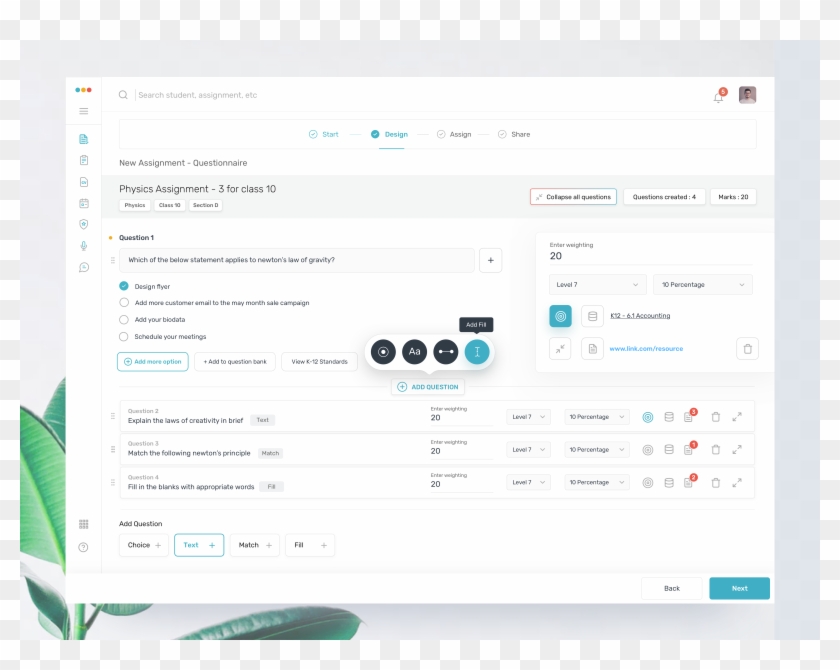Image resolution: width=840 pixels, height=670 pixels.
Task: Select the 'Add your biodata' option
Action: pos(124,320)
